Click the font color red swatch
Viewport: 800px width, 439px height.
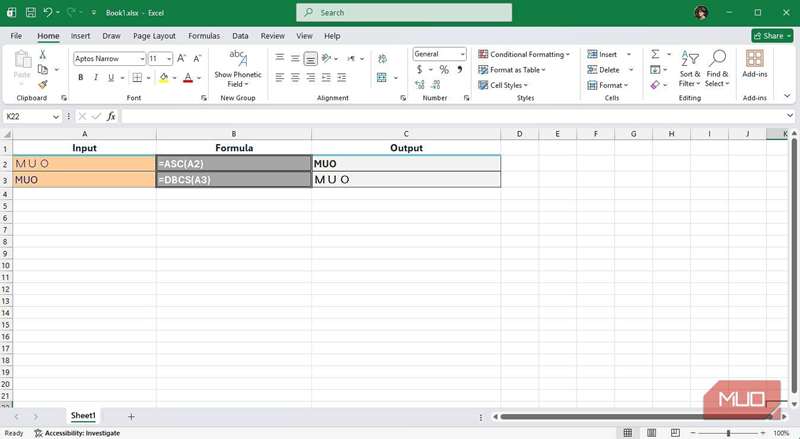187,78
